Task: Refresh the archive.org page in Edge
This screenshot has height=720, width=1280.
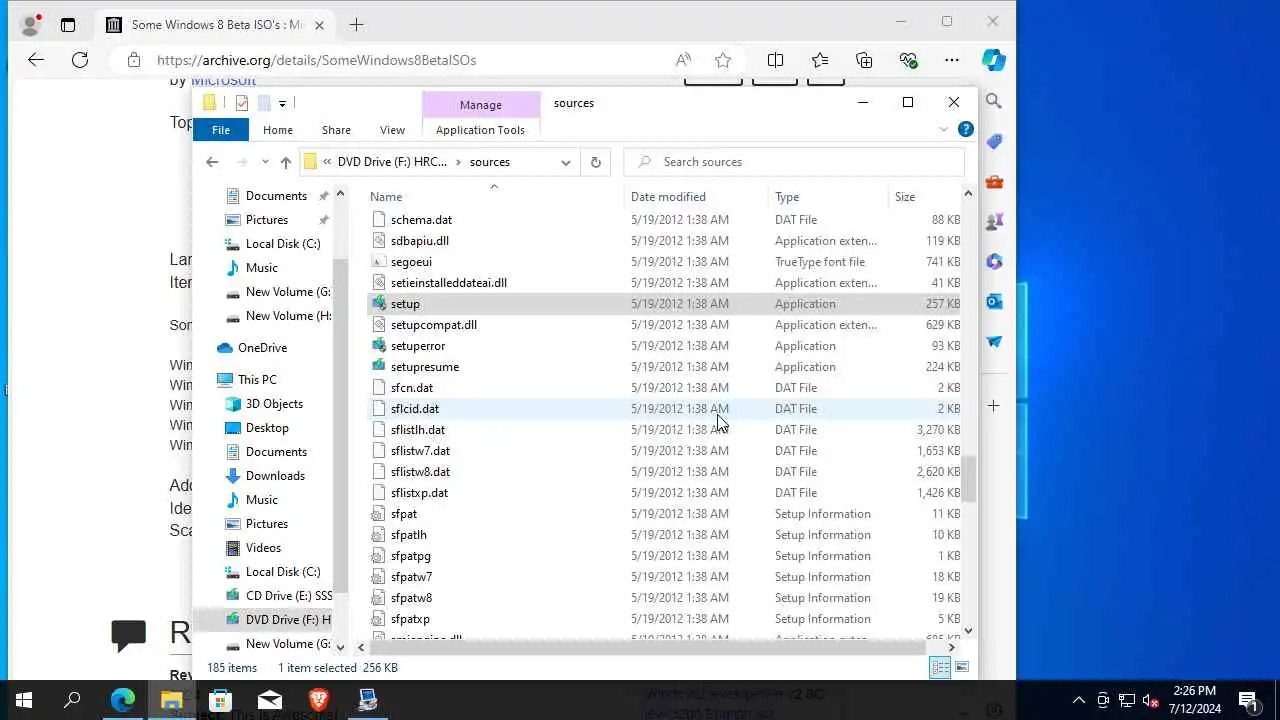Action: 80,60
